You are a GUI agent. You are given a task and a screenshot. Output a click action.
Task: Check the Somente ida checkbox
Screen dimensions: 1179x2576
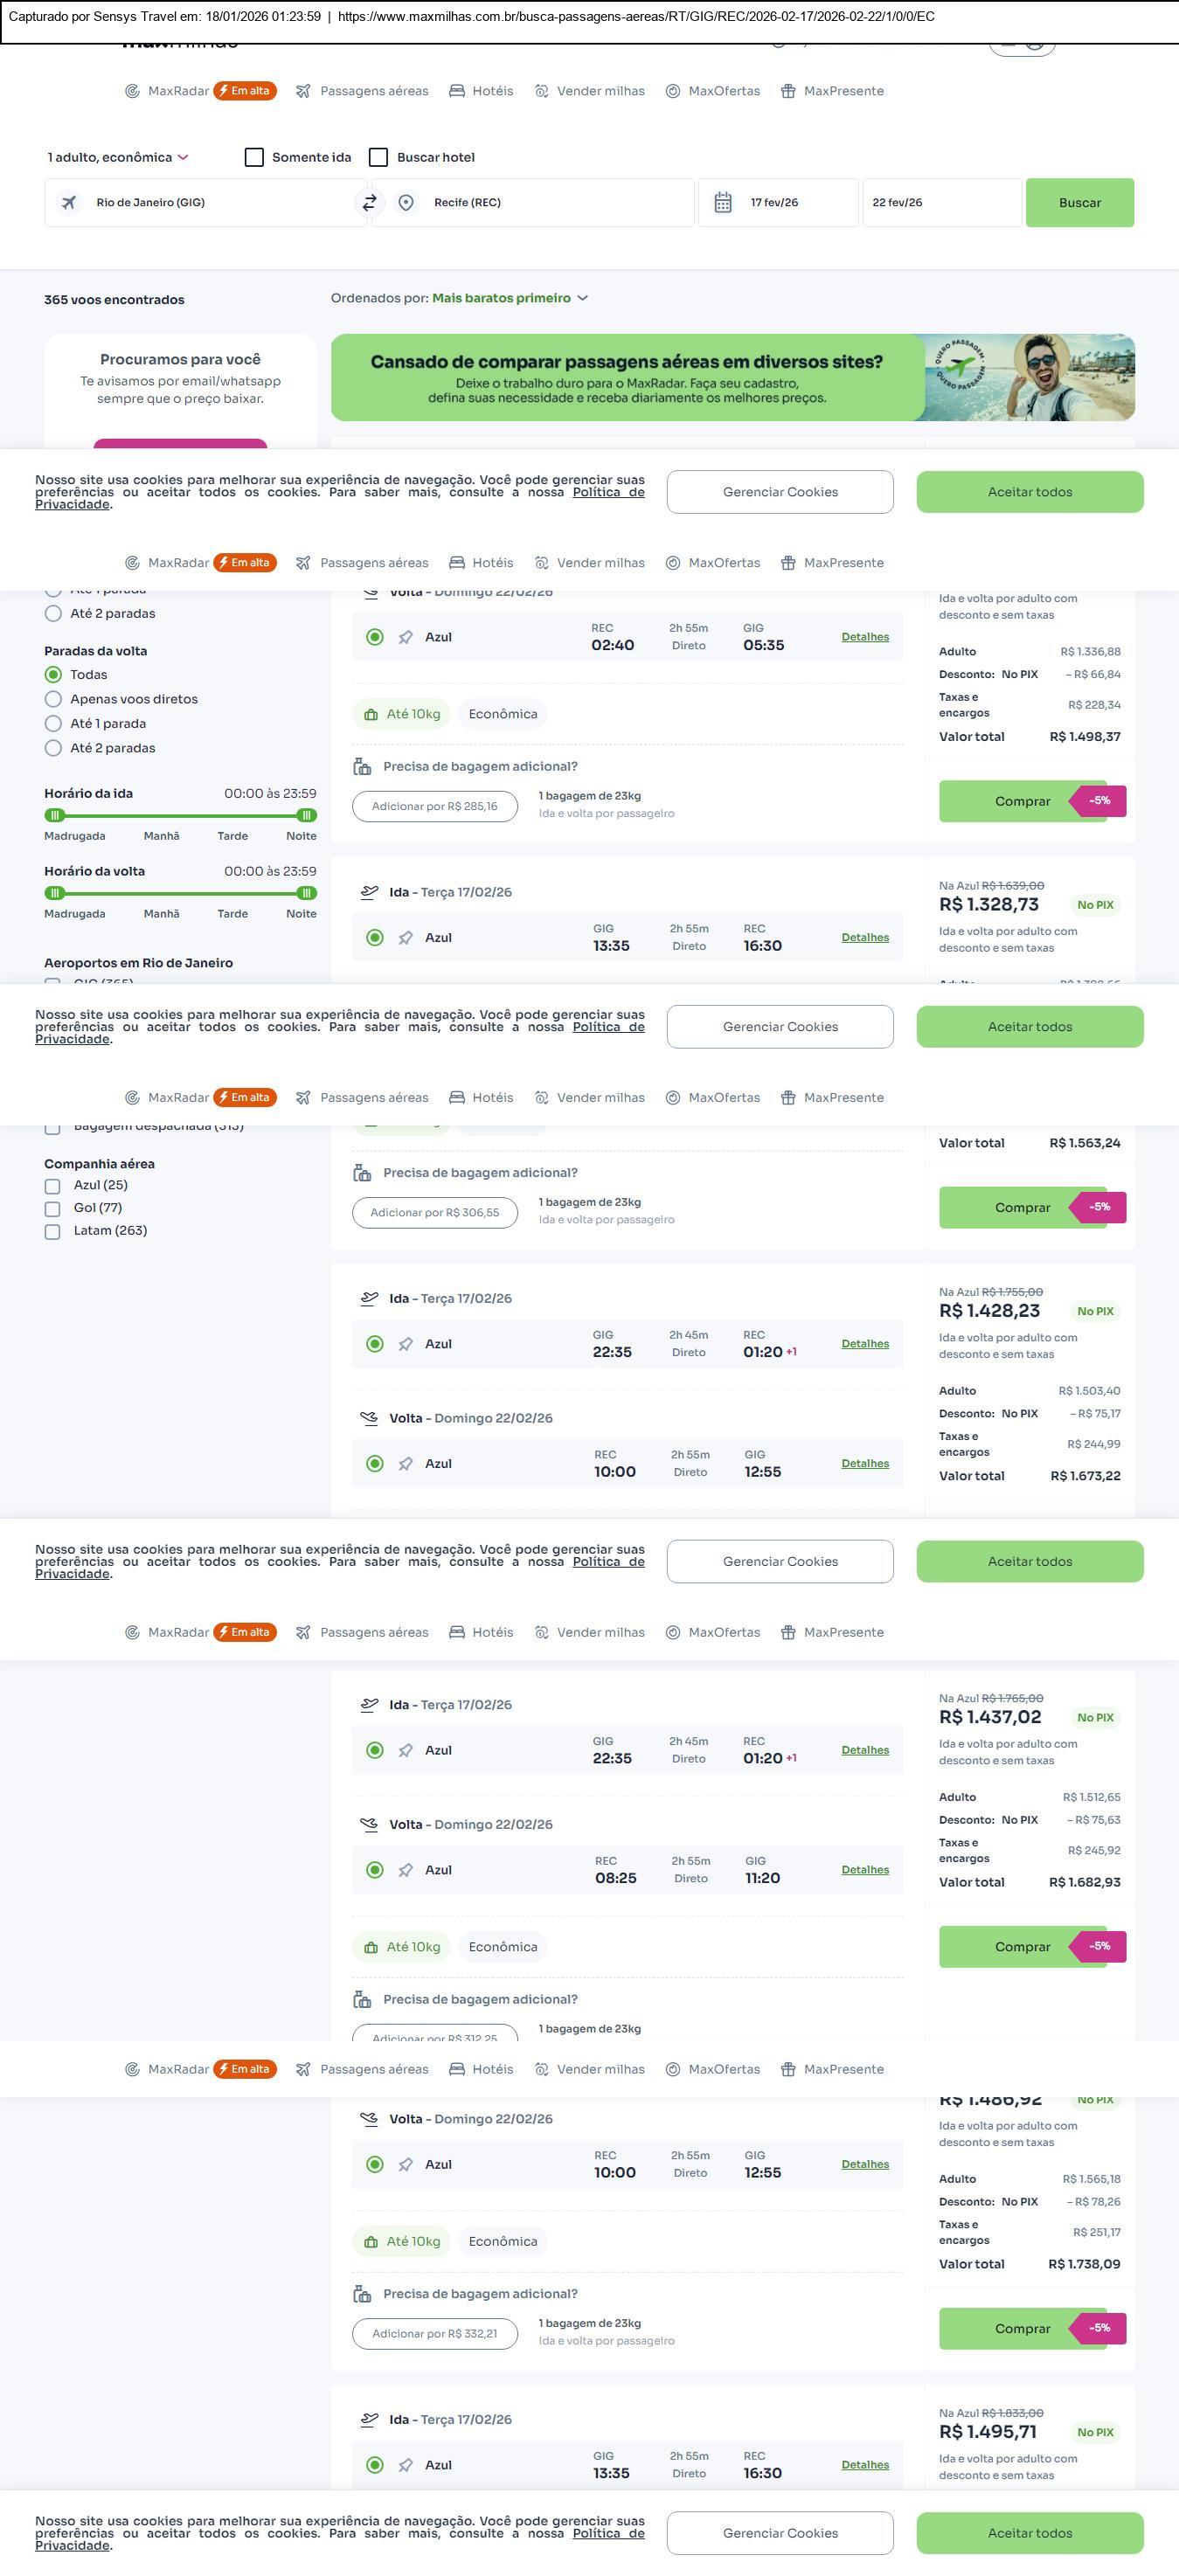click(x=255, y=157)
